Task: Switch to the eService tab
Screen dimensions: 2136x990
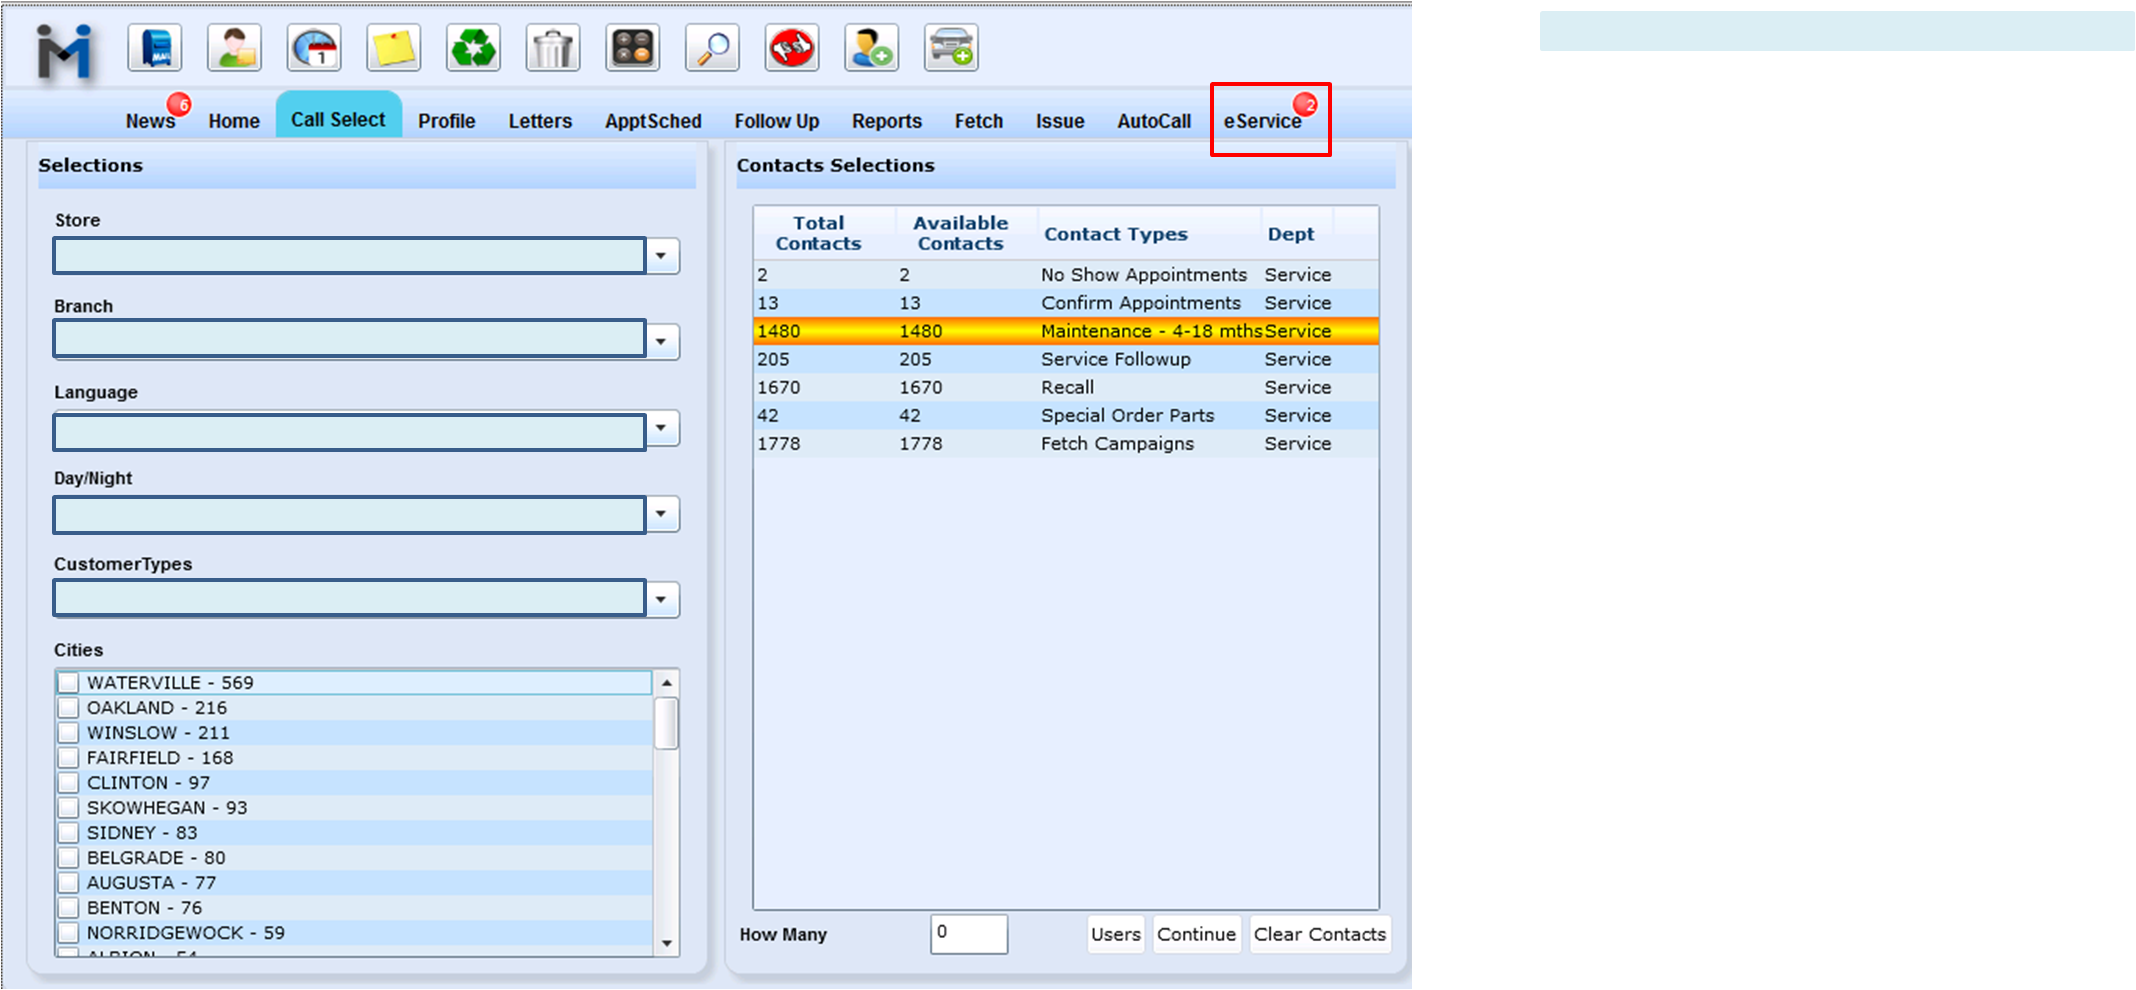Action: (x=1262, y=121)
